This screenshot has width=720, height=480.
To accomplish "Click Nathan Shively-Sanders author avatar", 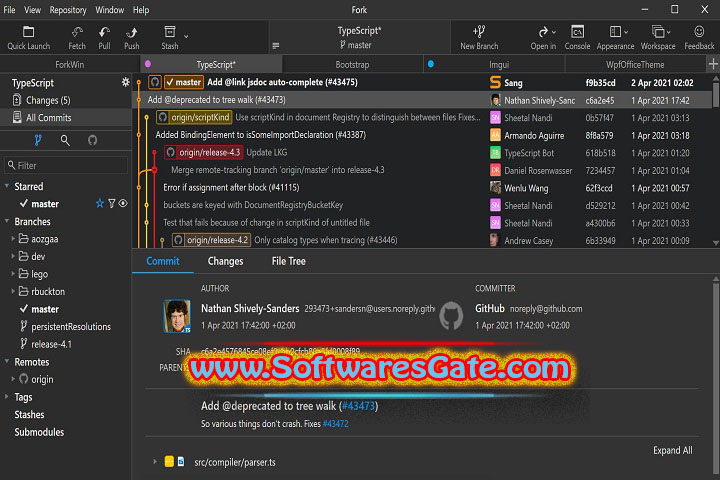I will (x=177, y=316).
